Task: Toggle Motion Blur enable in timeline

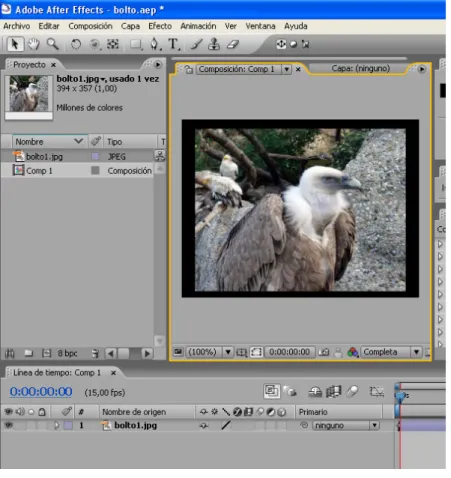Action: pyautogui.click(x=352, y=392)
